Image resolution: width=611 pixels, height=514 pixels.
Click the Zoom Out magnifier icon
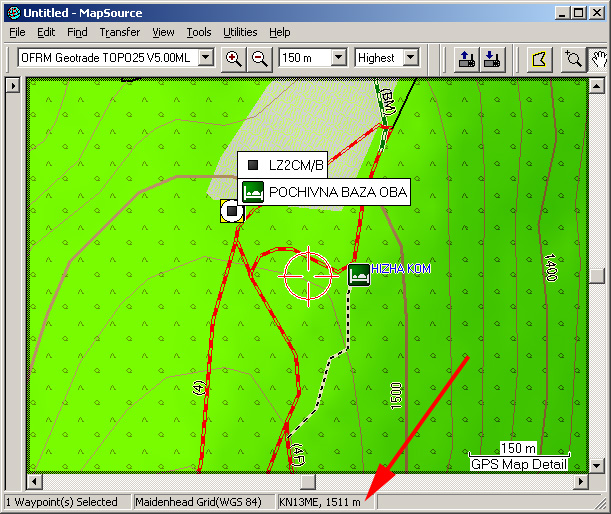260,59
